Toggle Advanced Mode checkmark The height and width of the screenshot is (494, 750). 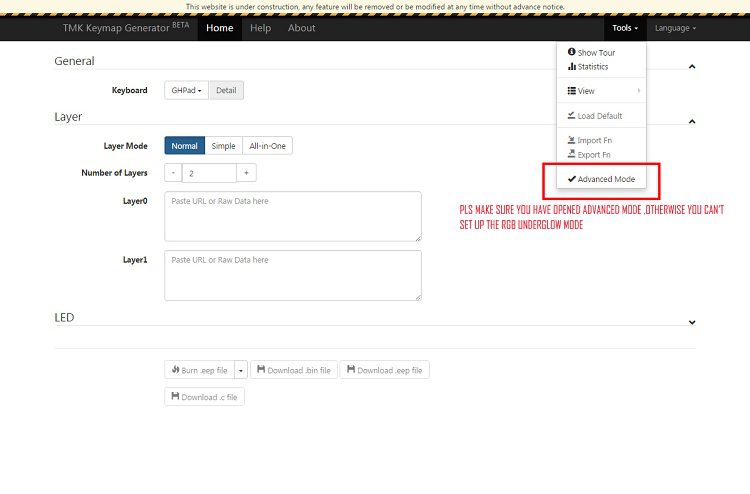(x=601, y=179)
